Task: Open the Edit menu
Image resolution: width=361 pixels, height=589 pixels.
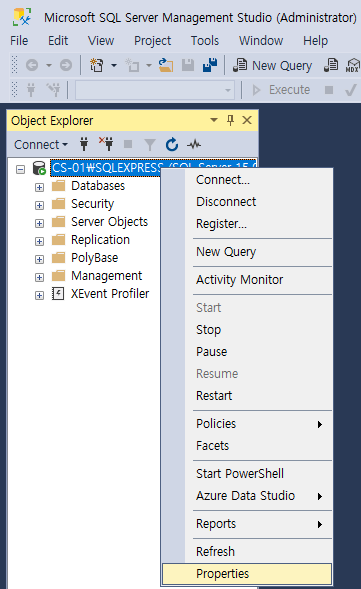Action: point(58,41)
